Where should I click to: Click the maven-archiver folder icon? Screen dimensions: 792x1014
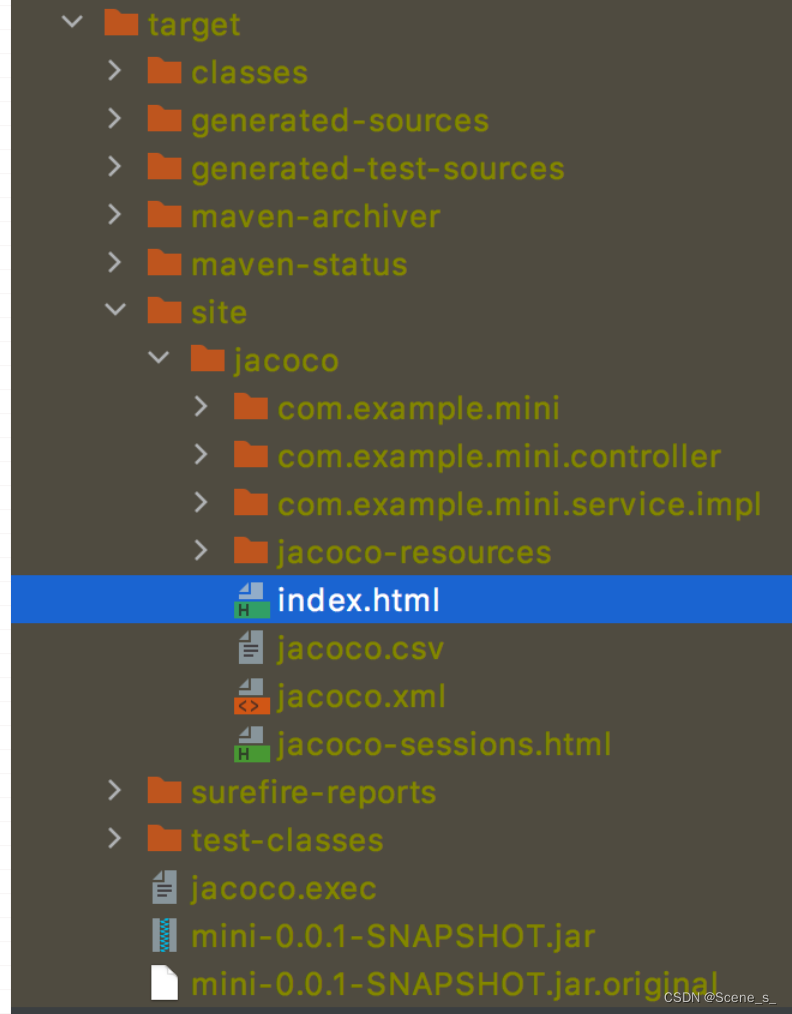tap(164, 214)
